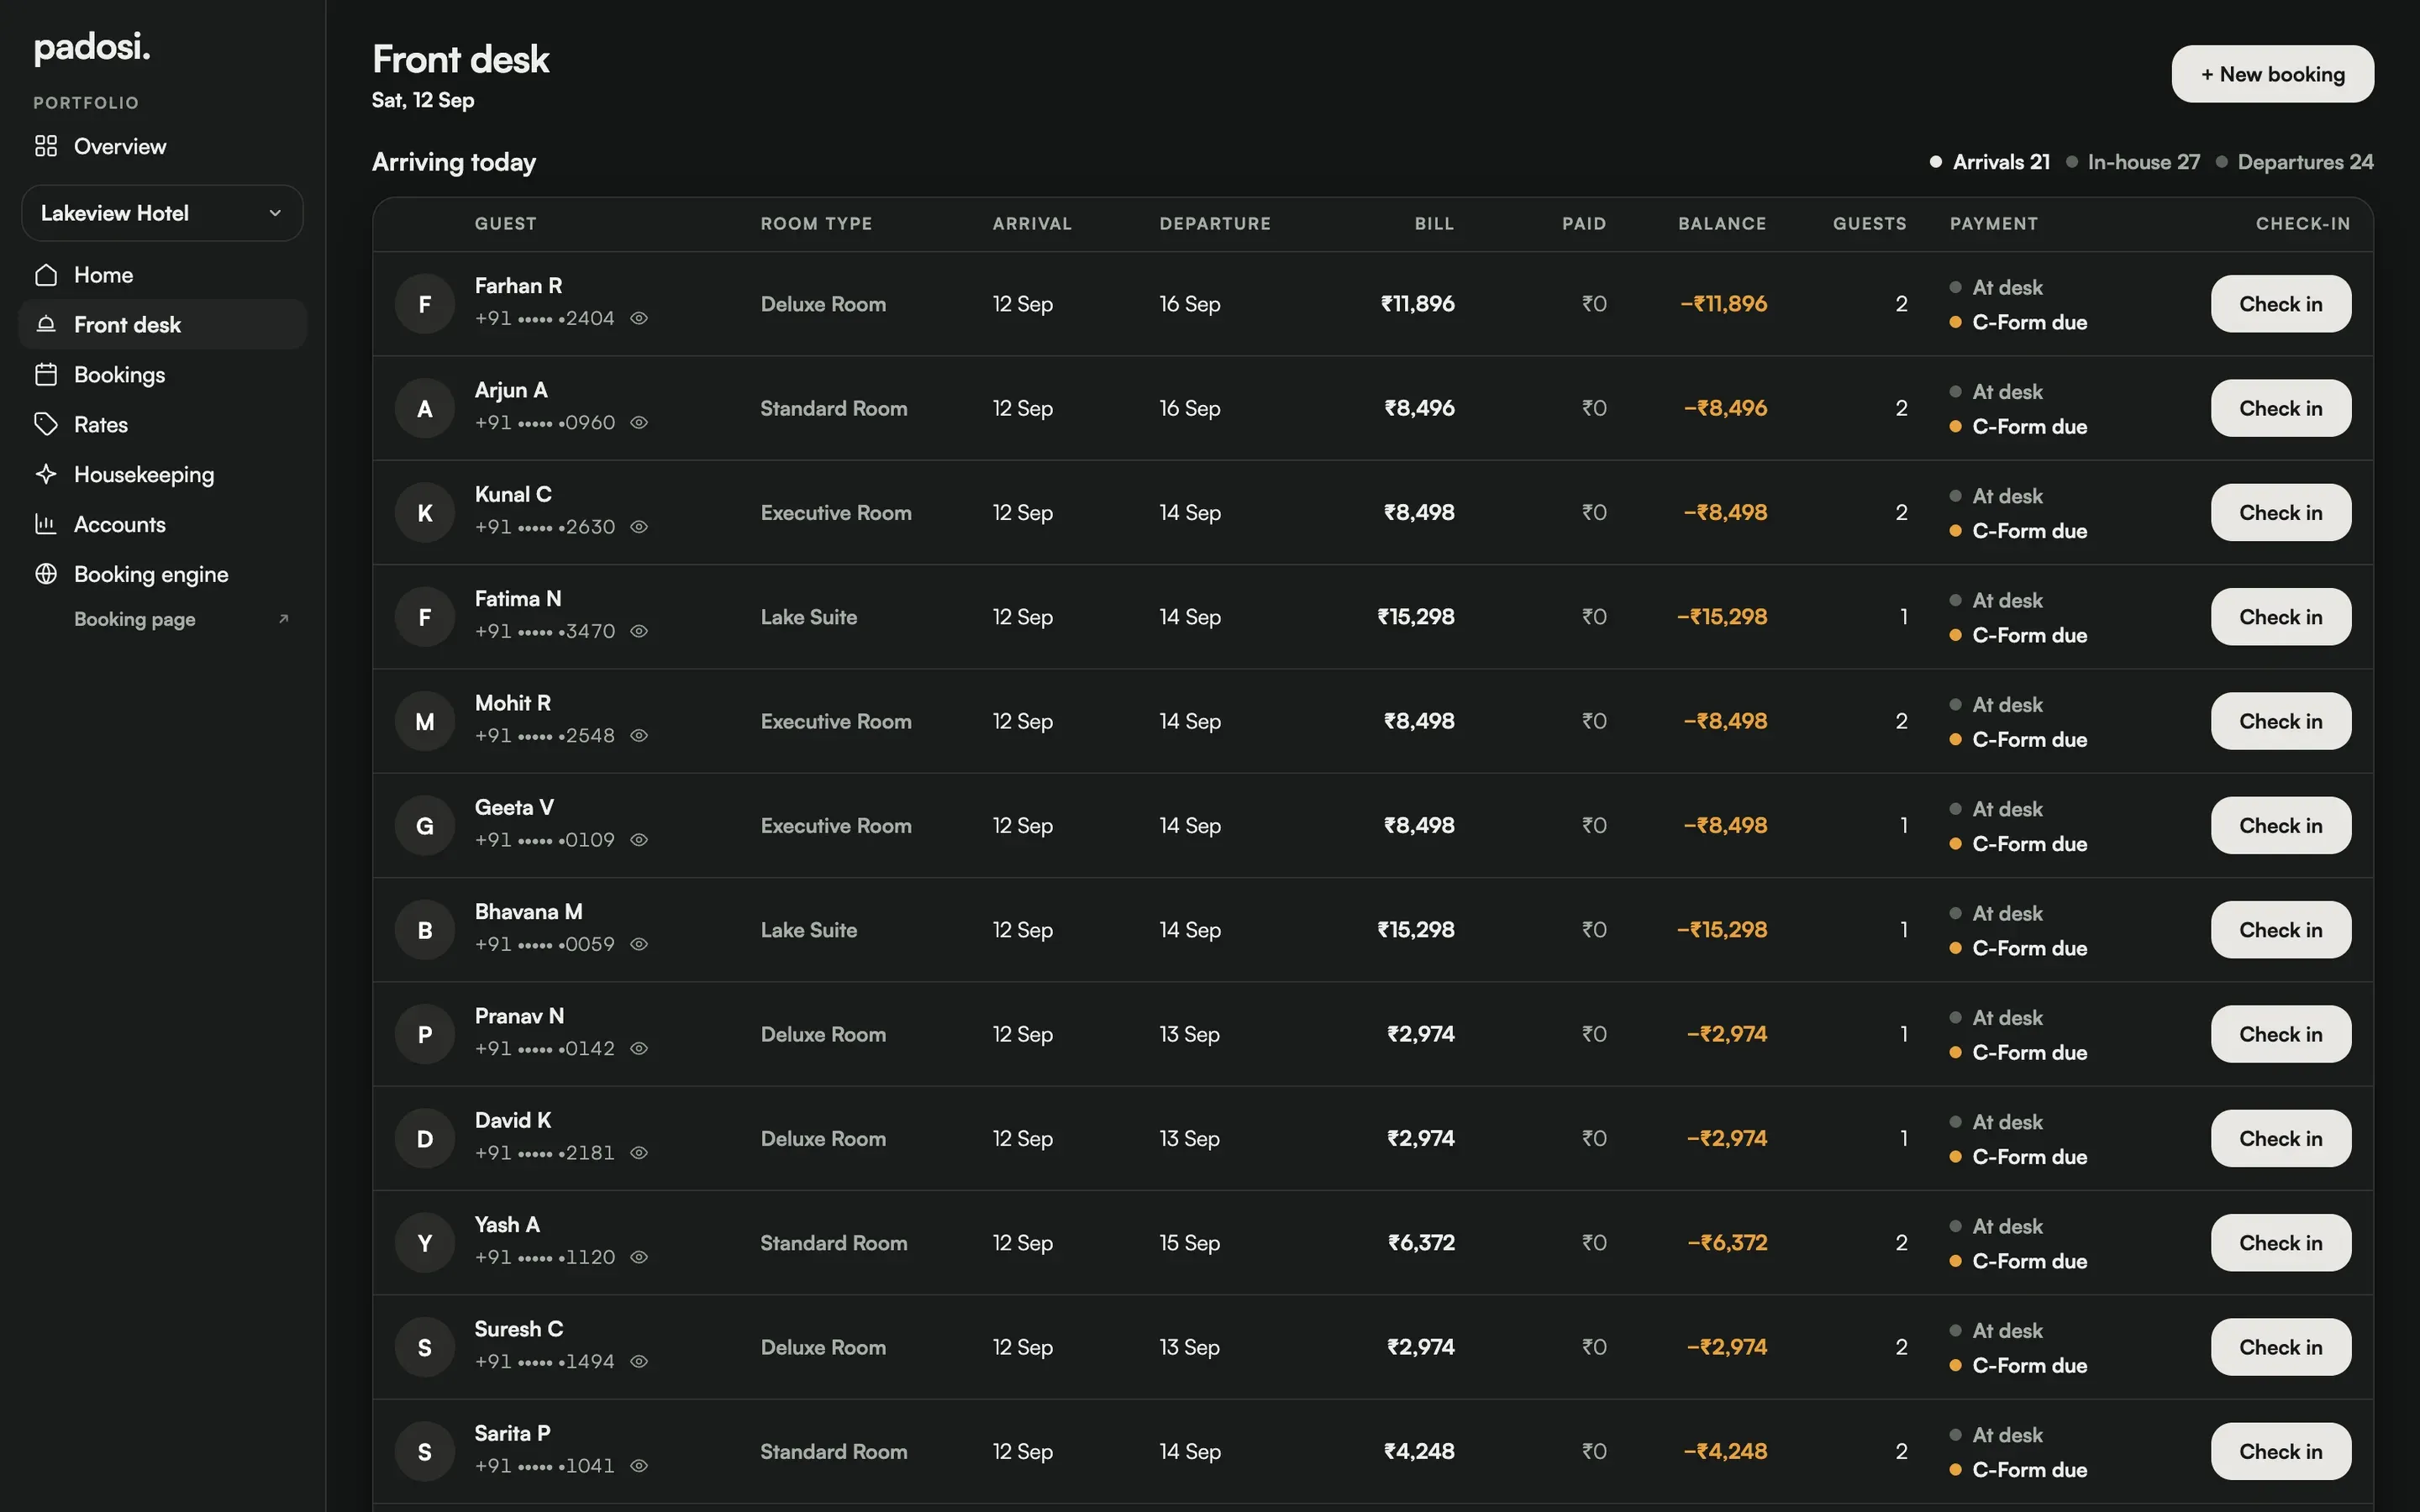Click the Home house icon
2420x1512 pixels.
tap(46, 275)
